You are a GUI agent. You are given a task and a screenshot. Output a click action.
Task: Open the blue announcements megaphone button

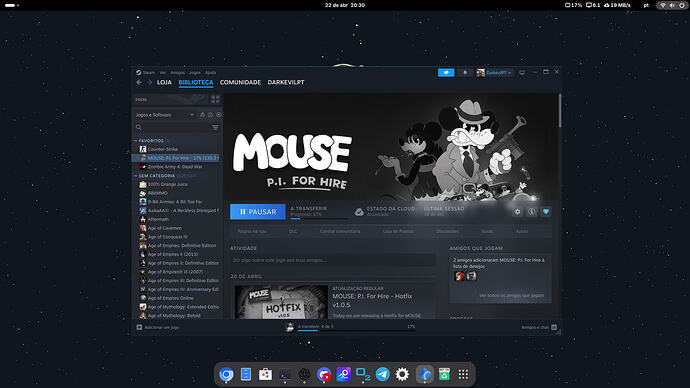click(x=446, y=73)
